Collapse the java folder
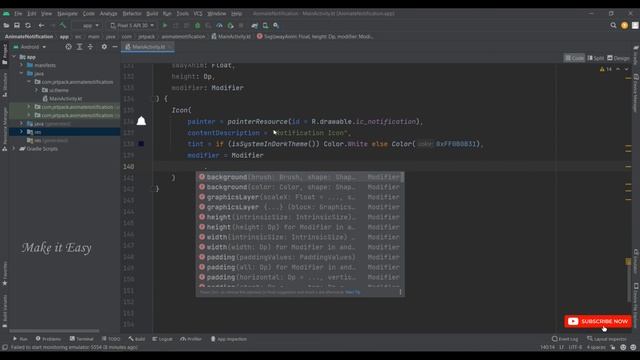 [x=22, y=73]
